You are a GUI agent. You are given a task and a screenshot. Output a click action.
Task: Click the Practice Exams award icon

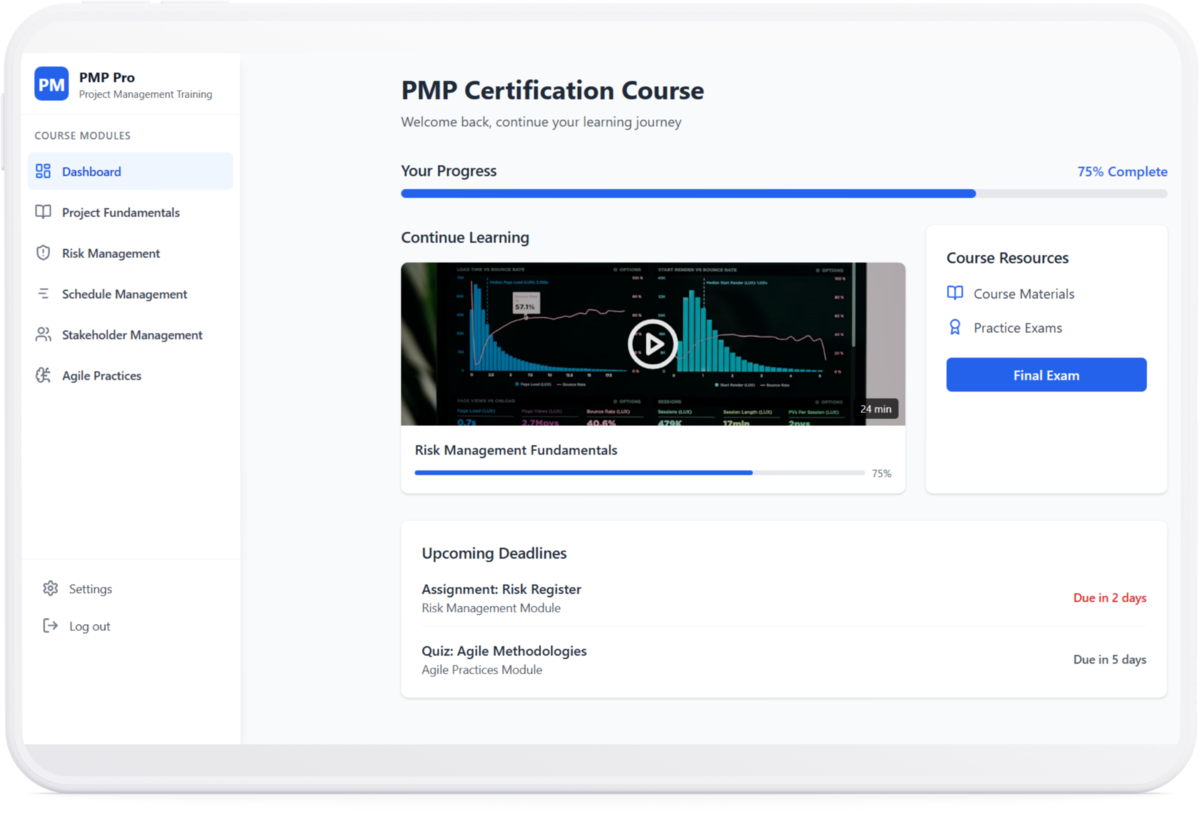[955, 328]
